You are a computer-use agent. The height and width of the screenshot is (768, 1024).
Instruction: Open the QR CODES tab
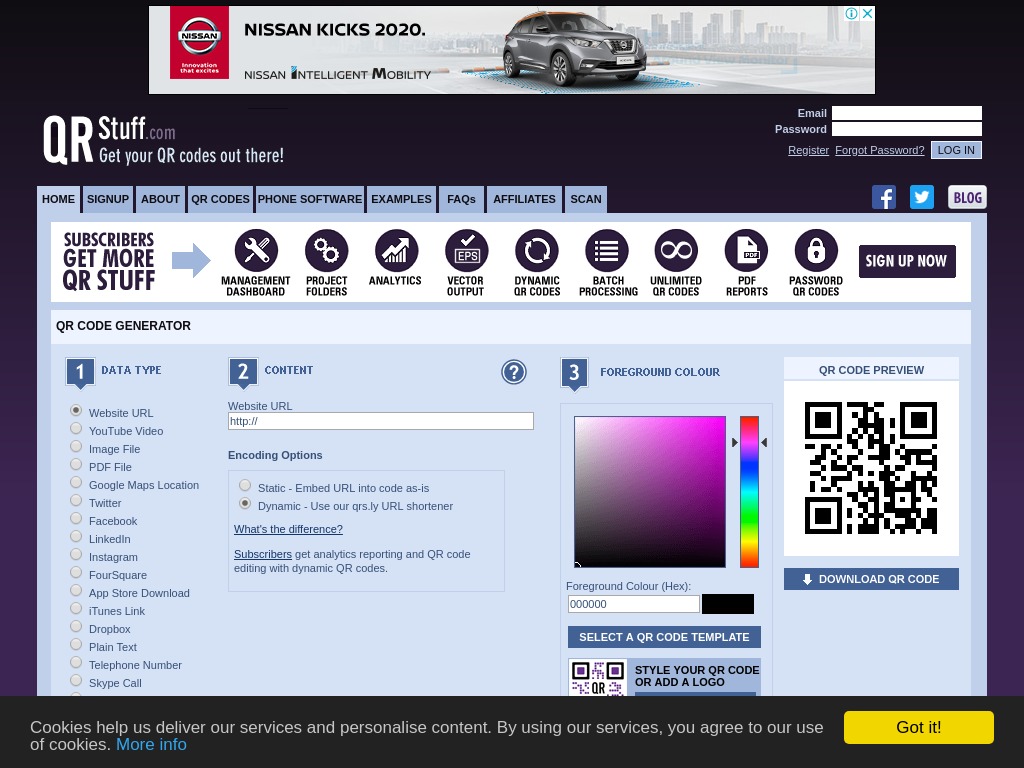(x=220, y=199)
